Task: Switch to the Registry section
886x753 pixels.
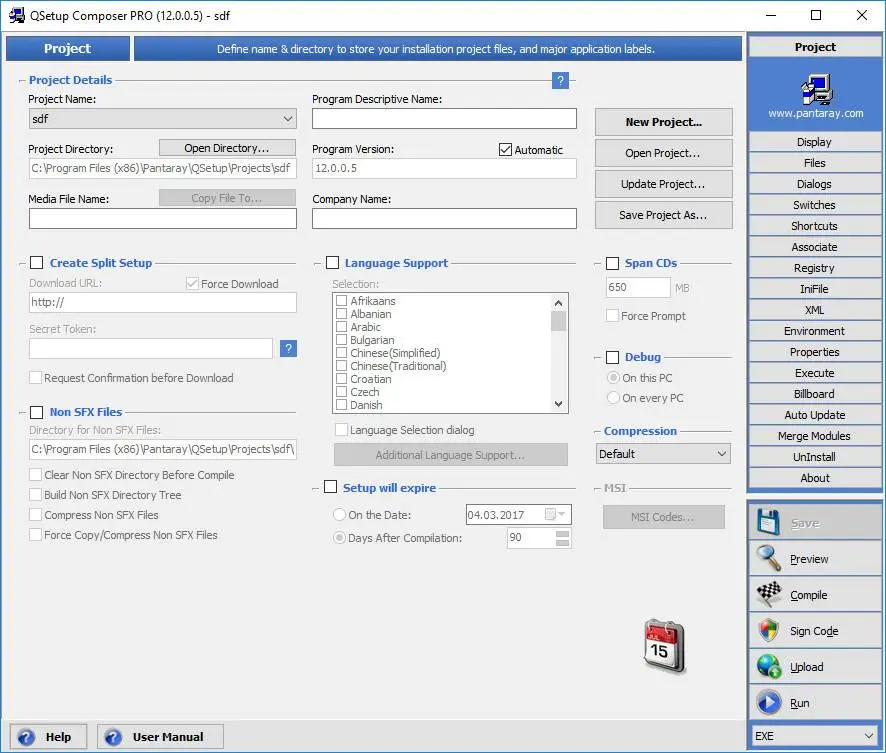Action: pos(814,268)
